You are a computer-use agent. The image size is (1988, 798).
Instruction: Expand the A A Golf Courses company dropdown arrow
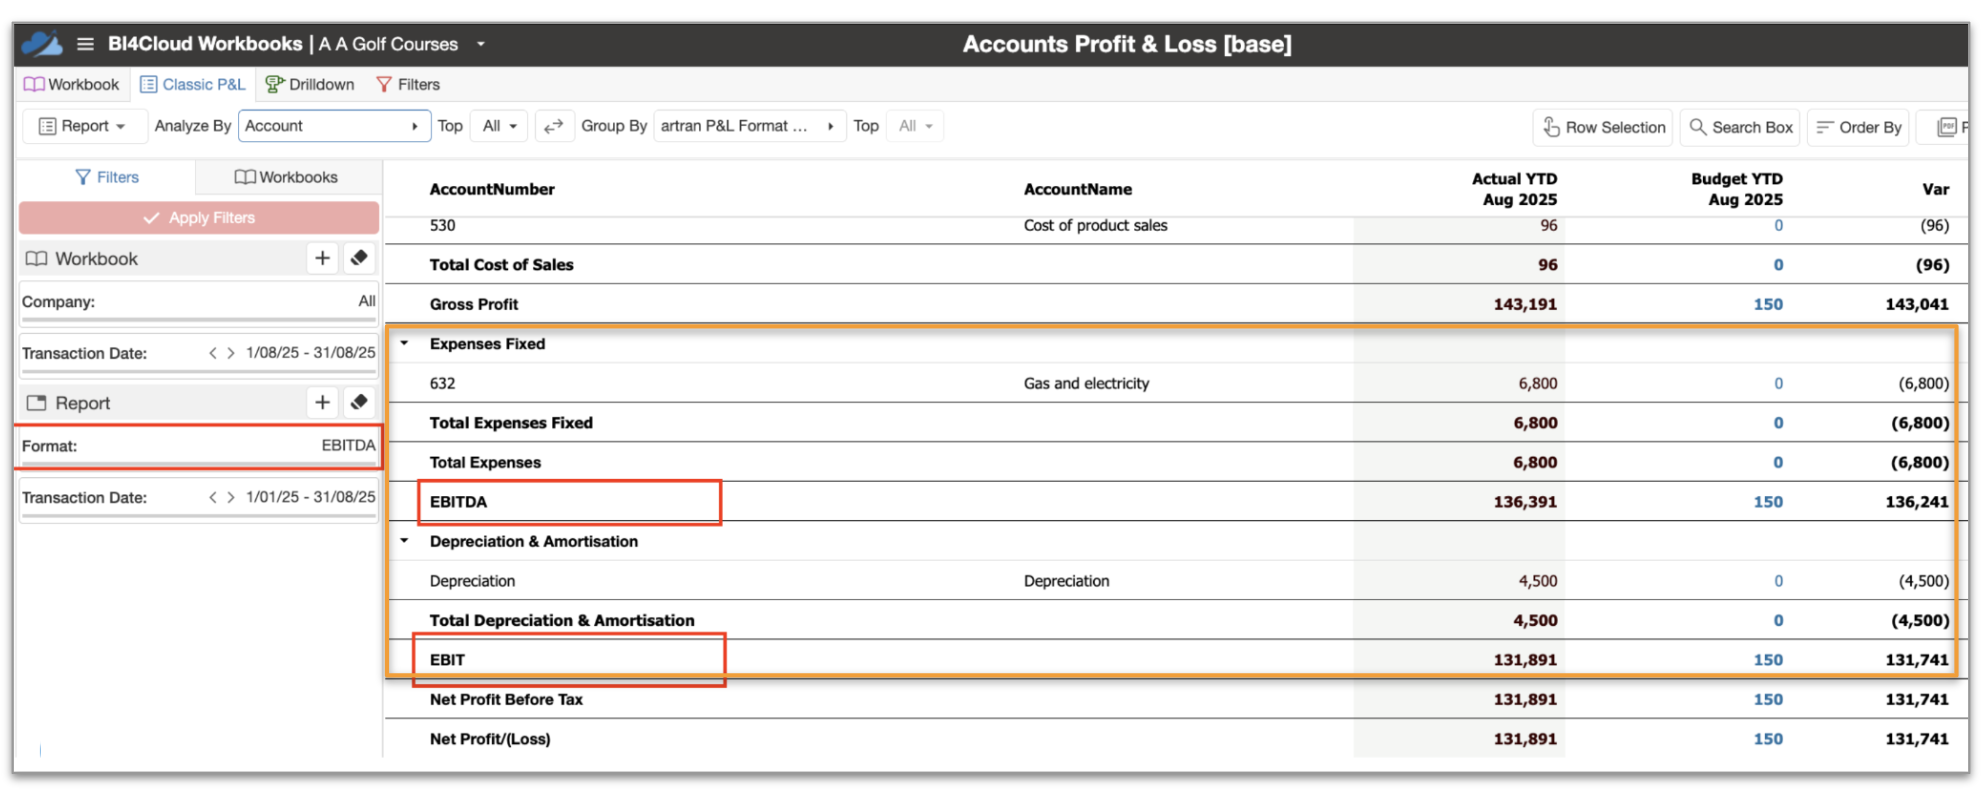tap(481, 44)
